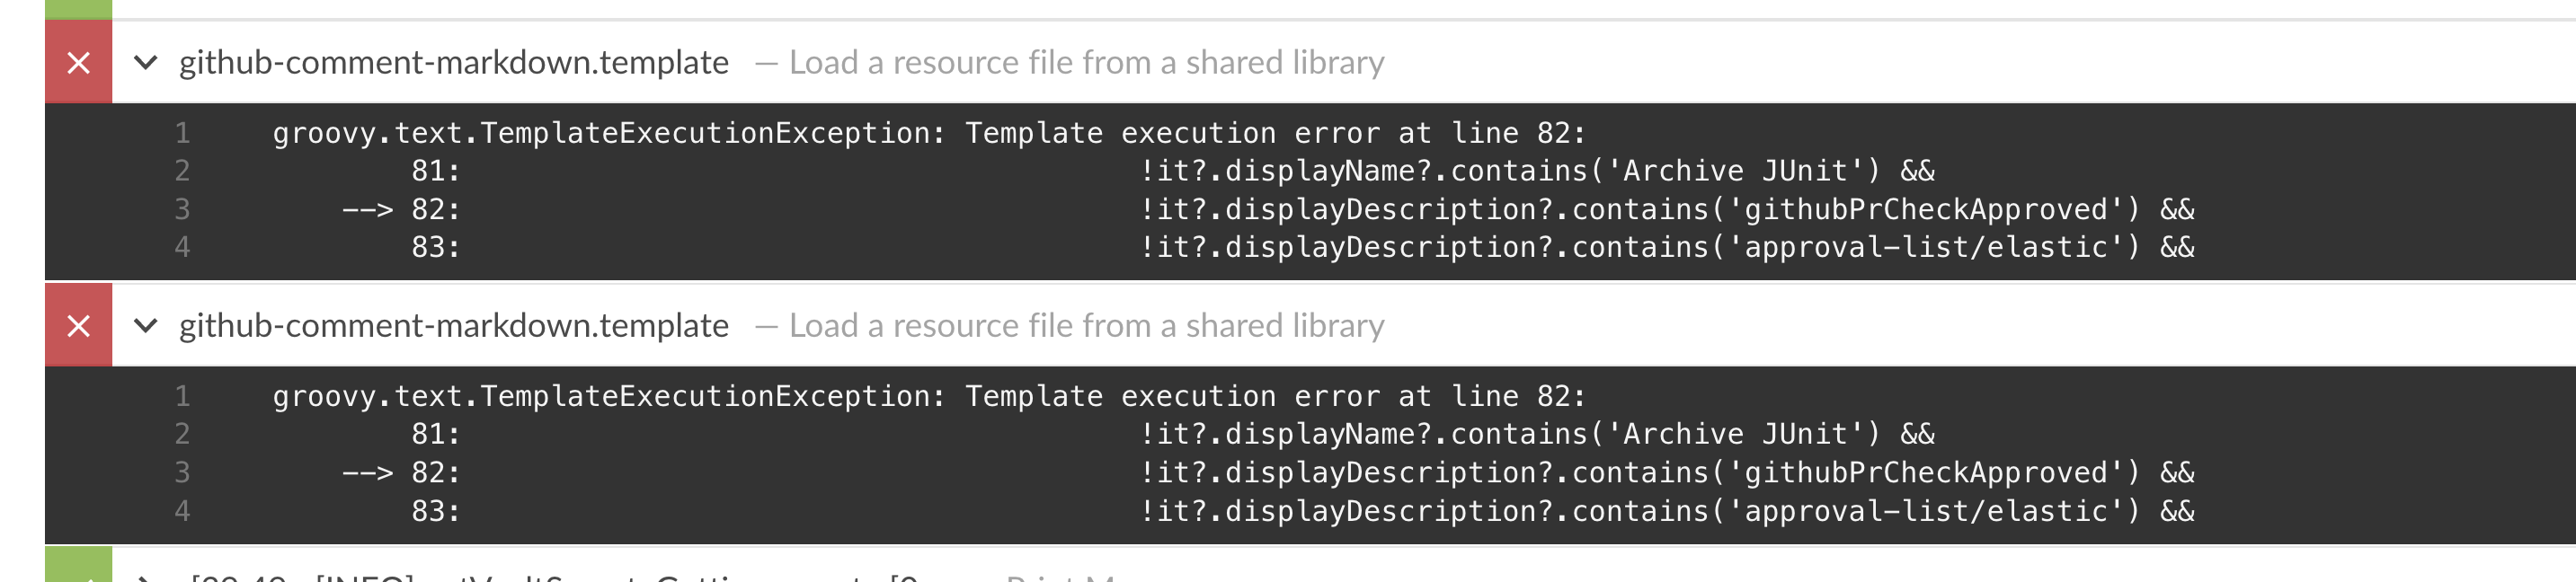Image resolution: width=2576 pixels, height=582 pixels.
Task: Click the second github-comment-markdown.template header
Action: click(452, 324)
